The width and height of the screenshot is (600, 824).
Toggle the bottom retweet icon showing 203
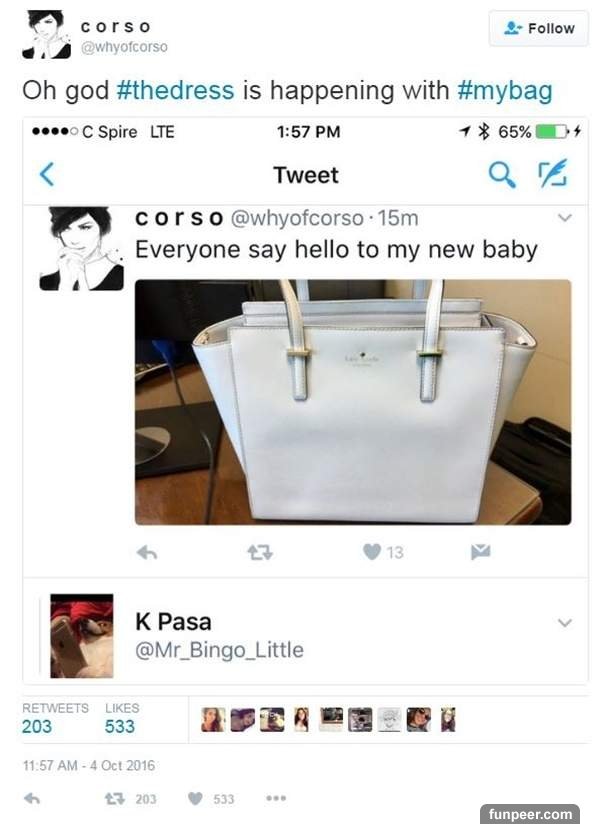click(x=112, y=799)
